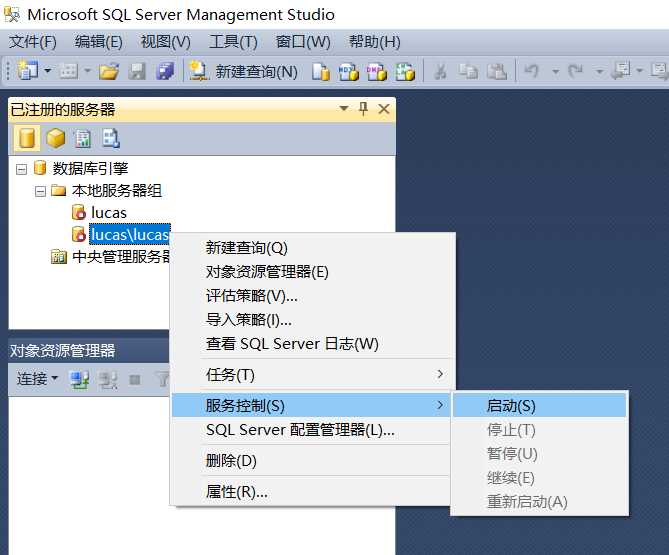
Task: Click the 对象资源管理器 panel title
Action: [62, 350]
